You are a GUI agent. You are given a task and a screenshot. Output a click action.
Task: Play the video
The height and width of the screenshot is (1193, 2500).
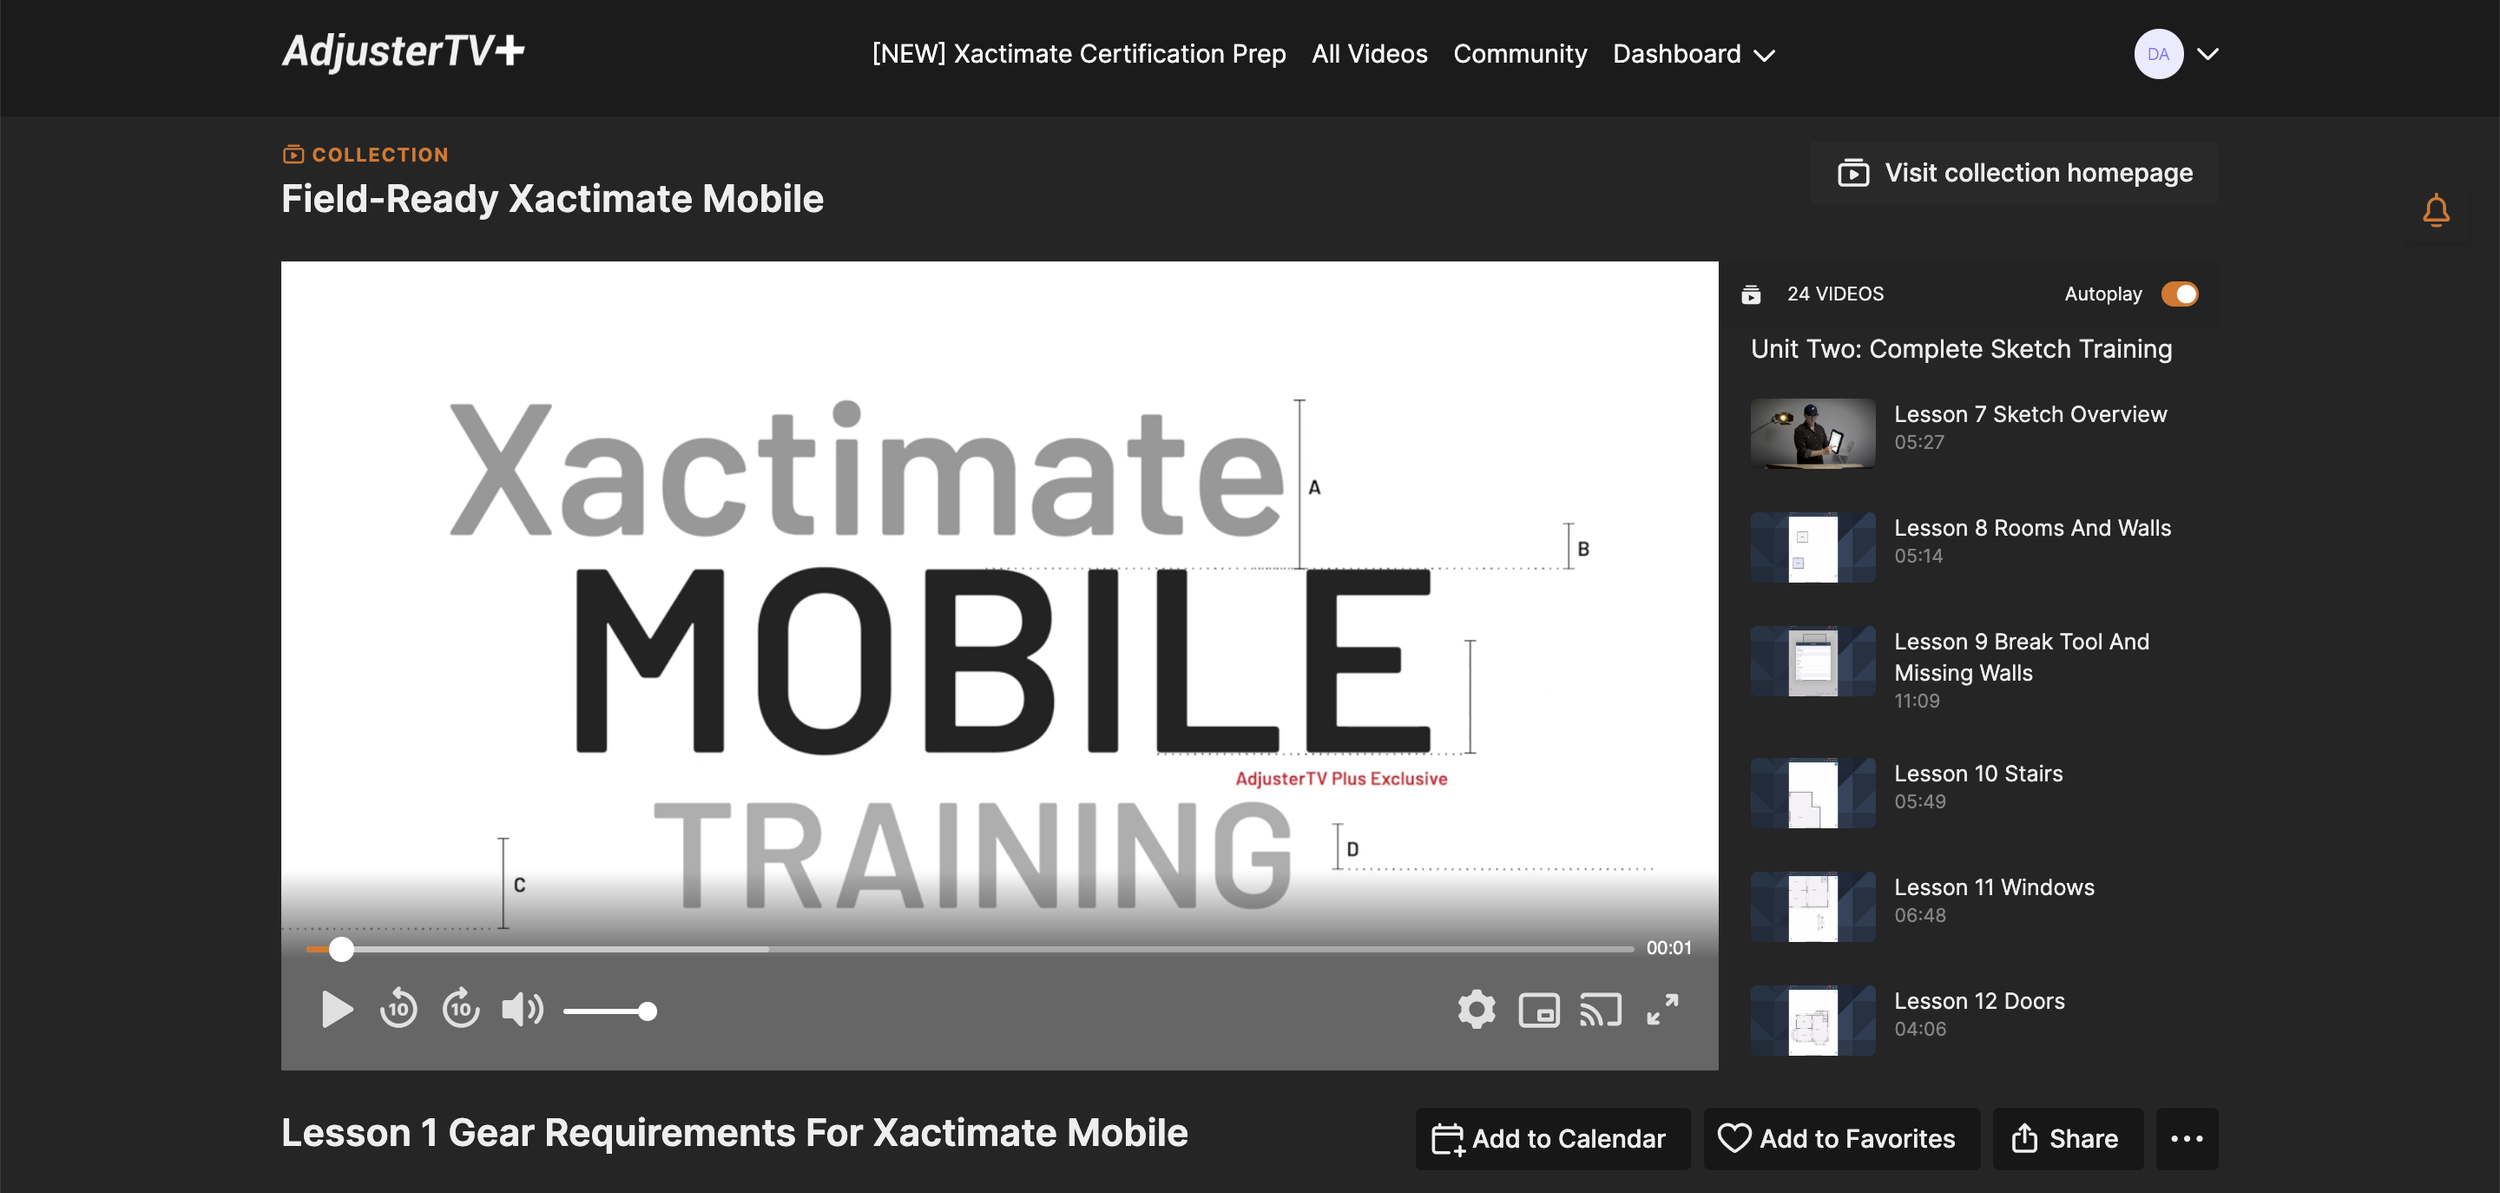pyautogui.click(x=337, y=1010)
